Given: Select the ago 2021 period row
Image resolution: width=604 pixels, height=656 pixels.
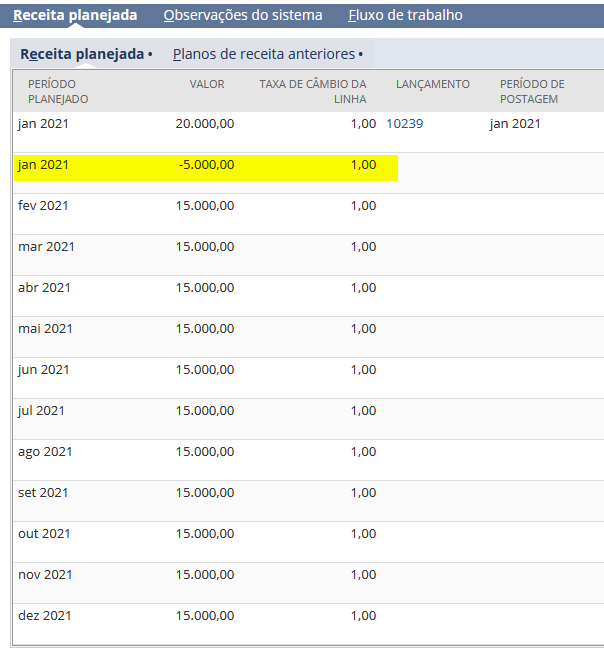Looking at the screenshot, I should click(308, 460).
